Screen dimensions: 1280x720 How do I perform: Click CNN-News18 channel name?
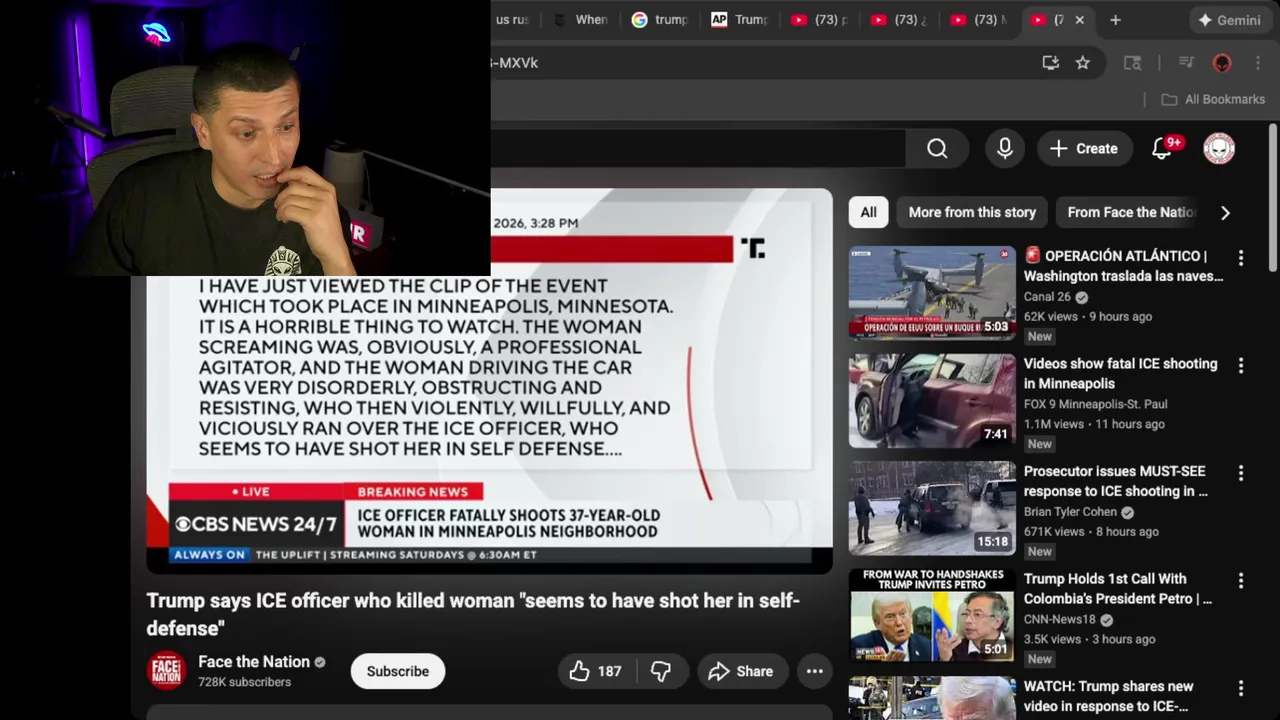[1059, 619]
